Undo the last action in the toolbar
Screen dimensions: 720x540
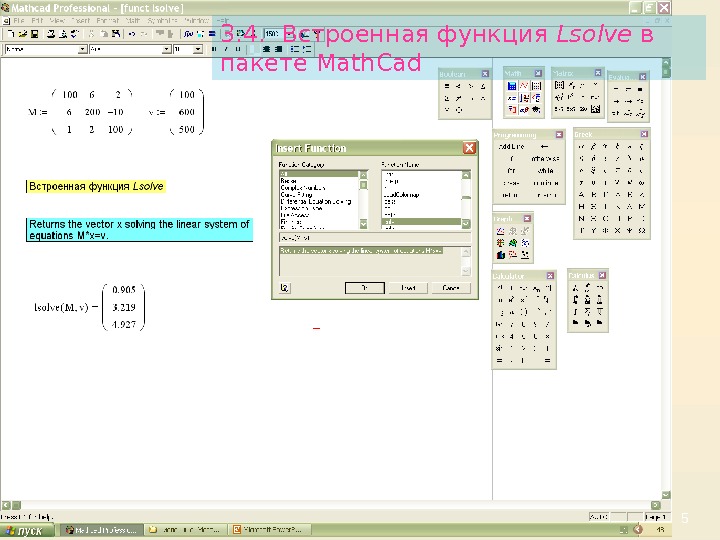coord(132,34)
